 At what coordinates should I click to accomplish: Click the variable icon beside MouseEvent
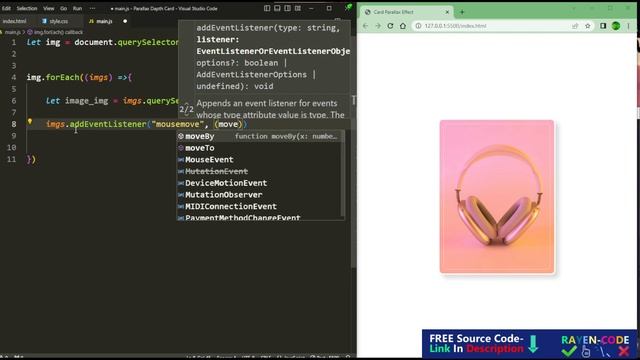point(181,160)
